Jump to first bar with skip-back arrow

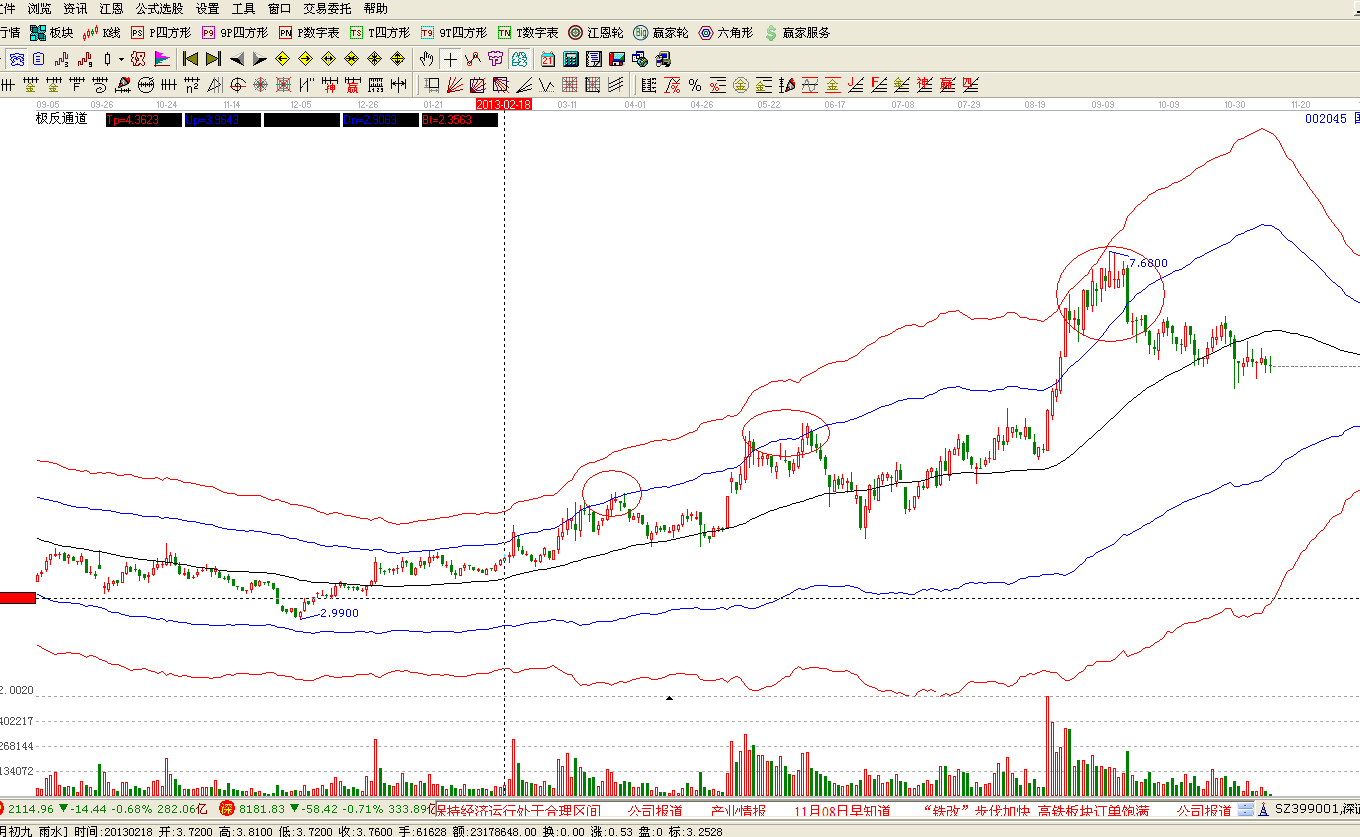190,59
